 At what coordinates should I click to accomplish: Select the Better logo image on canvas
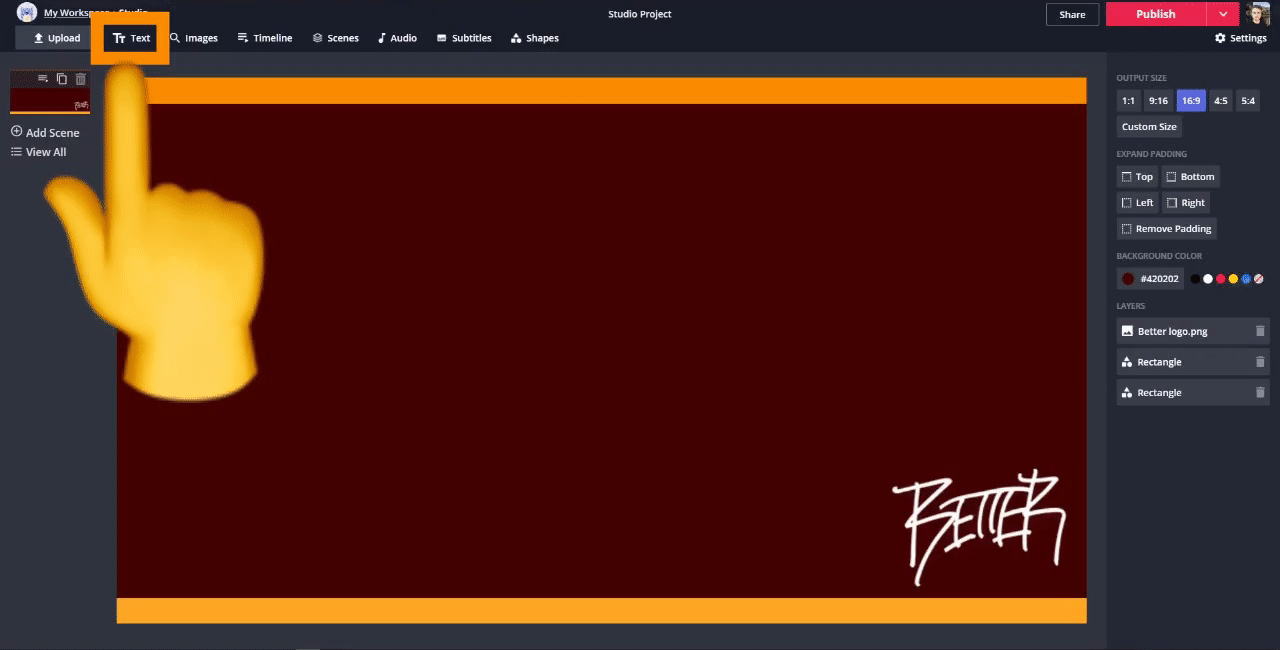(980, 525)
